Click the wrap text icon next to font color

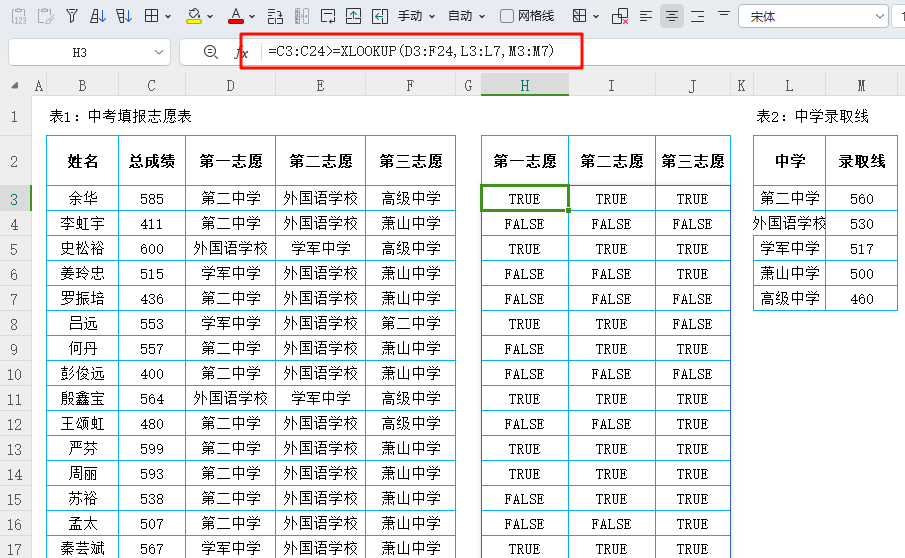pyautogui.click(x=275, y=16)
